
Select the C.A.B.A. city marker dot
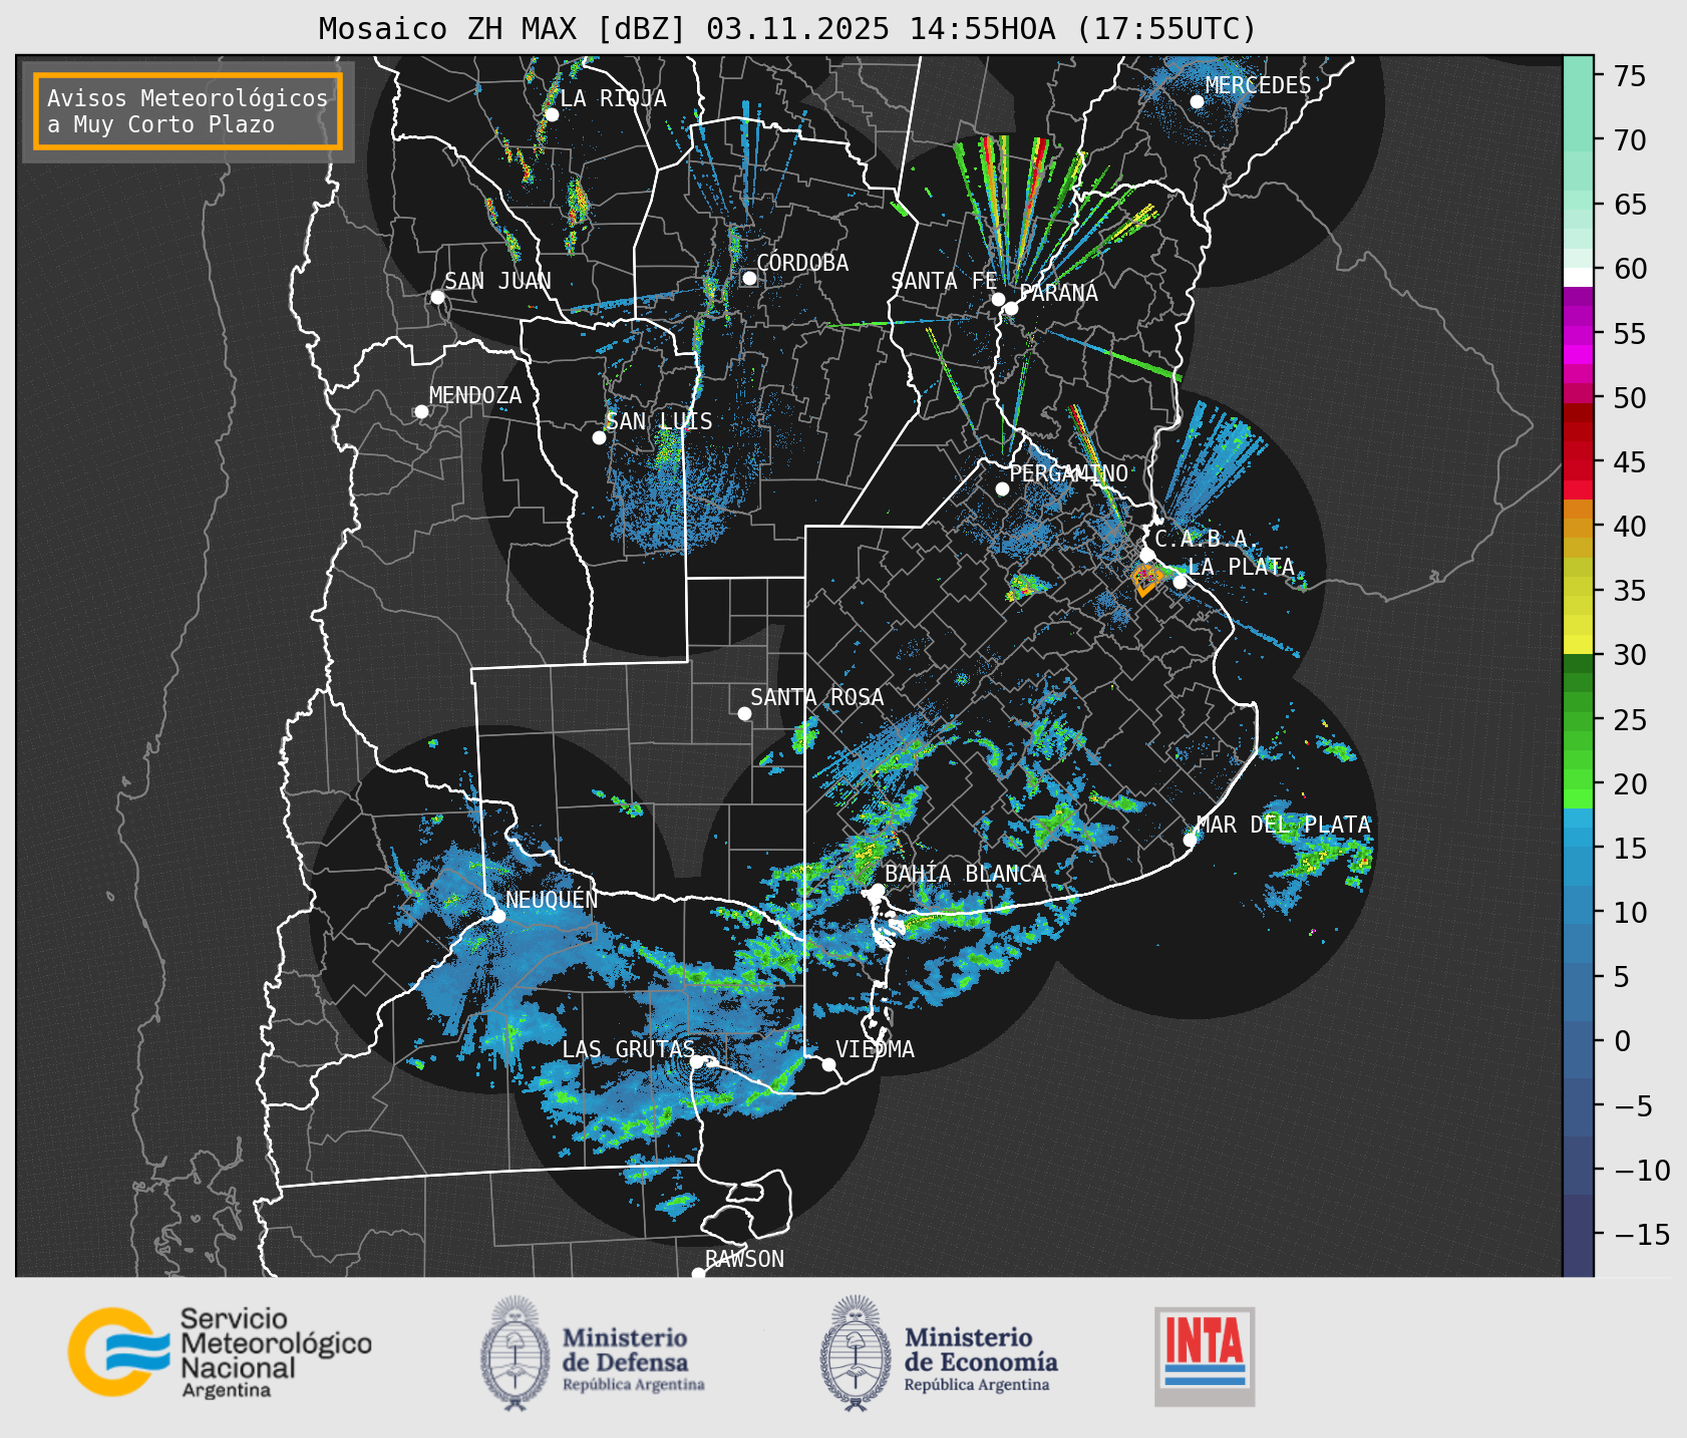click(1148, 555)
